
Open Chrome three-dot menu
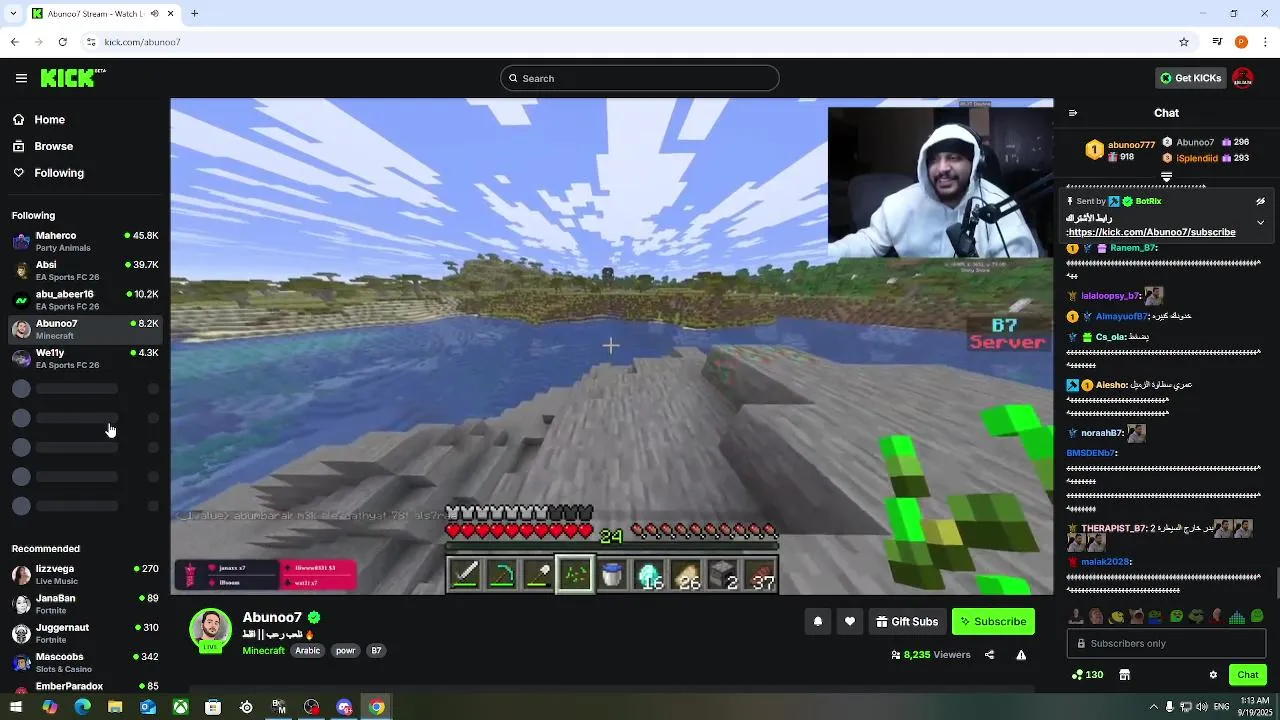tap(1266, 42)
